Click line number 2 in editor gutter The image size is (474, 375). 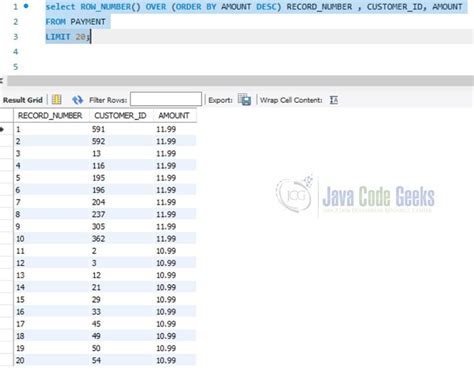15,22
